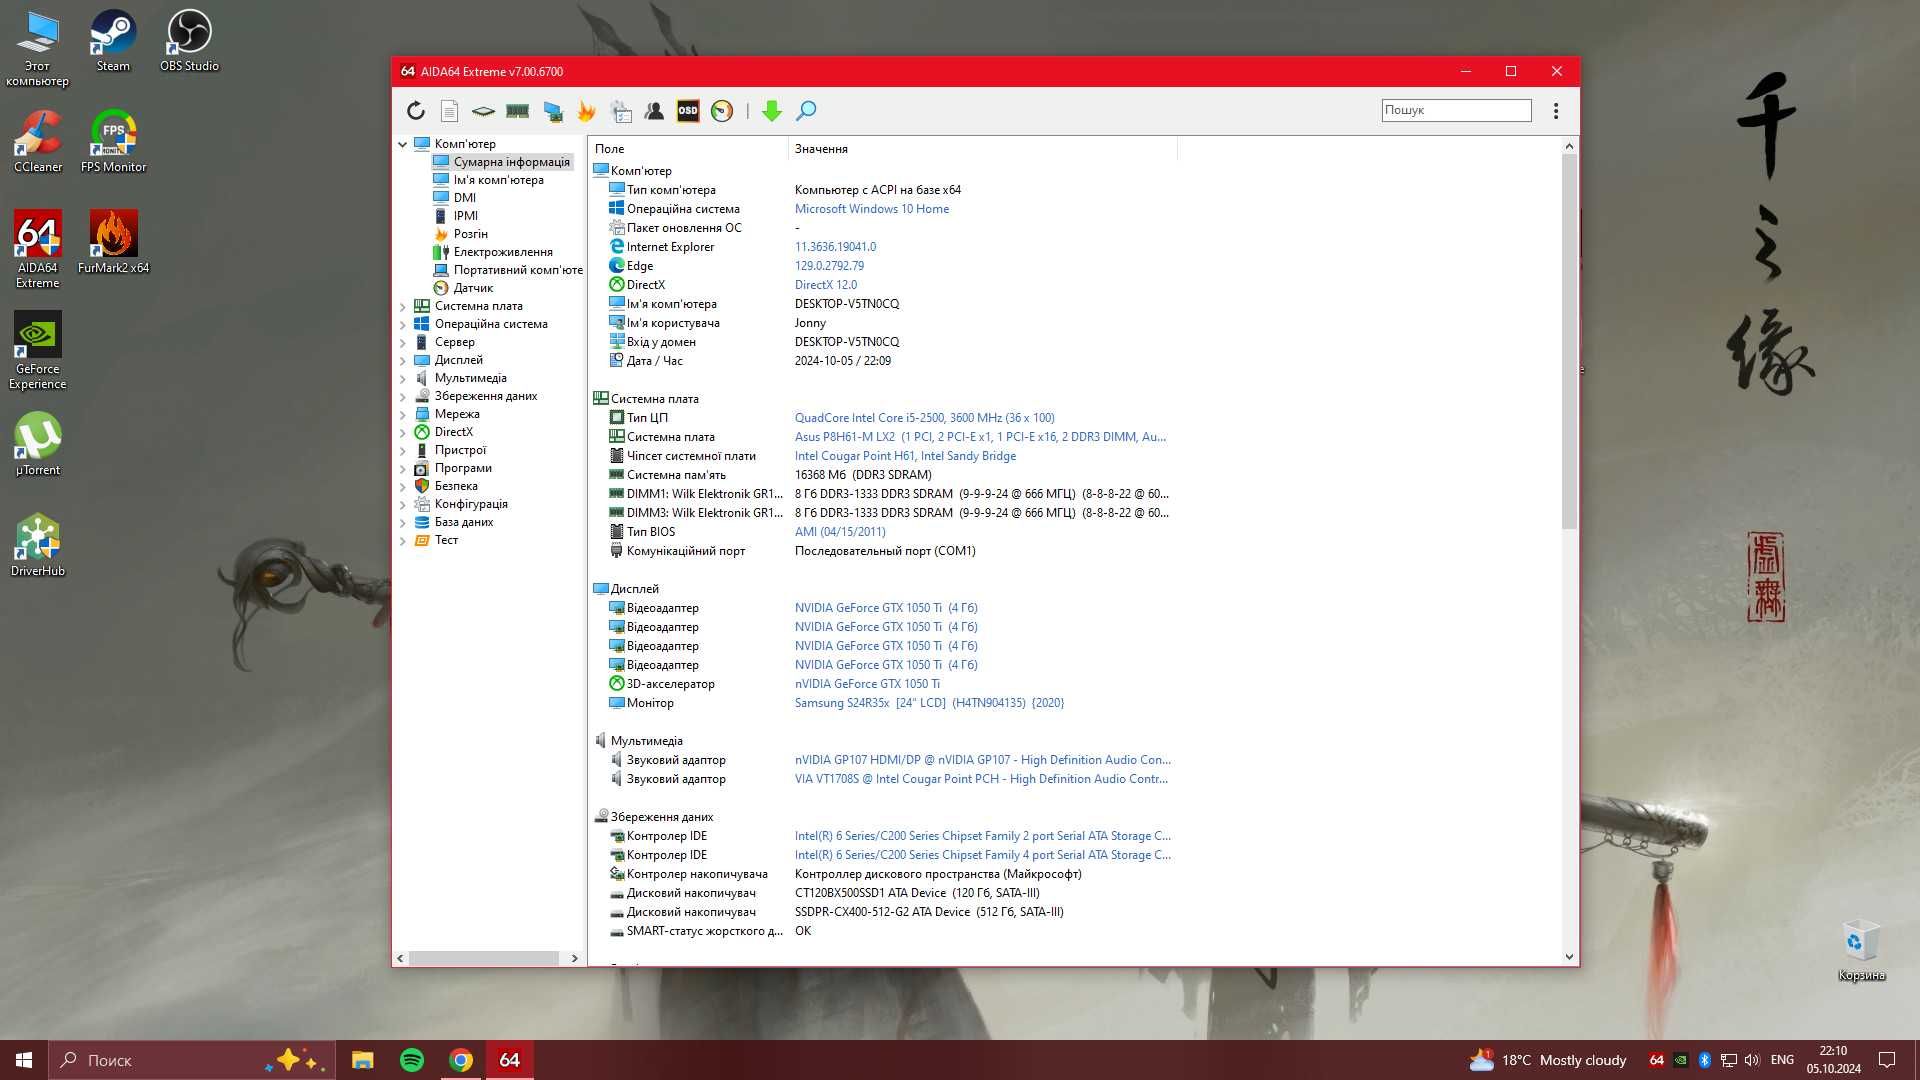Expand the Системна плата tree node
1920x1080 pixels.
tap(403, 306)
